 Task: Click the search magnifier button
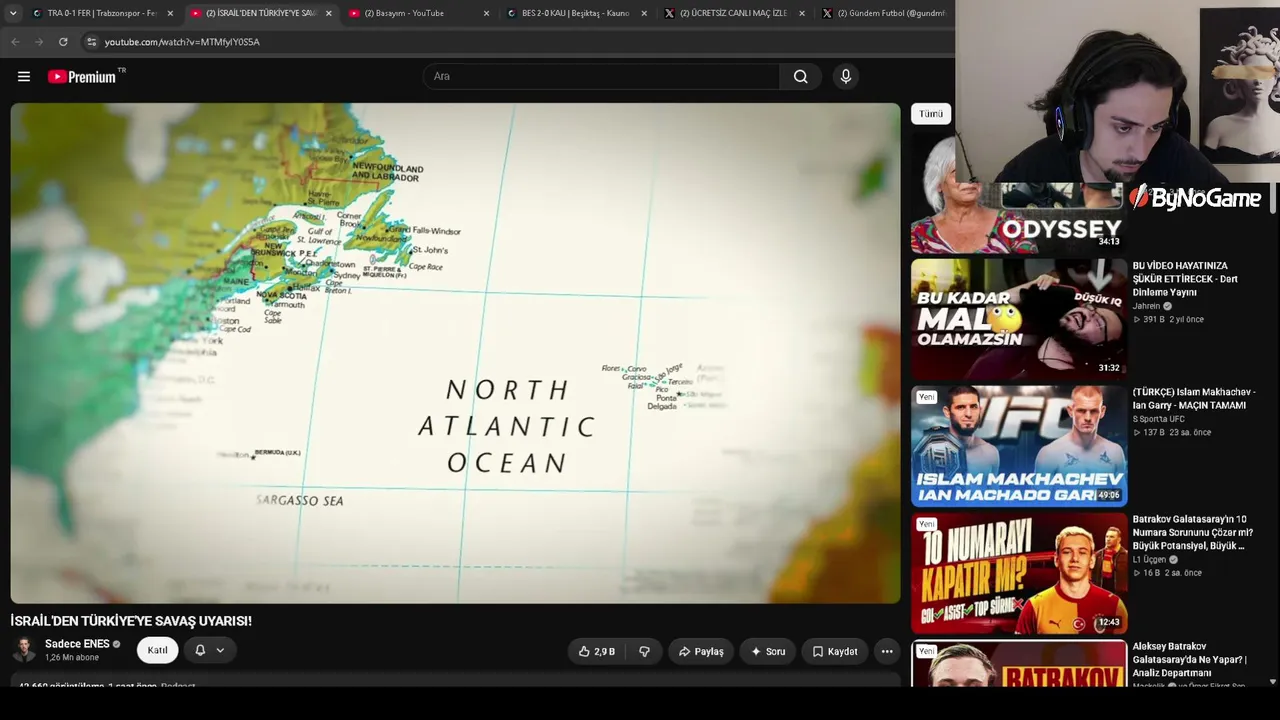(800, 76)
